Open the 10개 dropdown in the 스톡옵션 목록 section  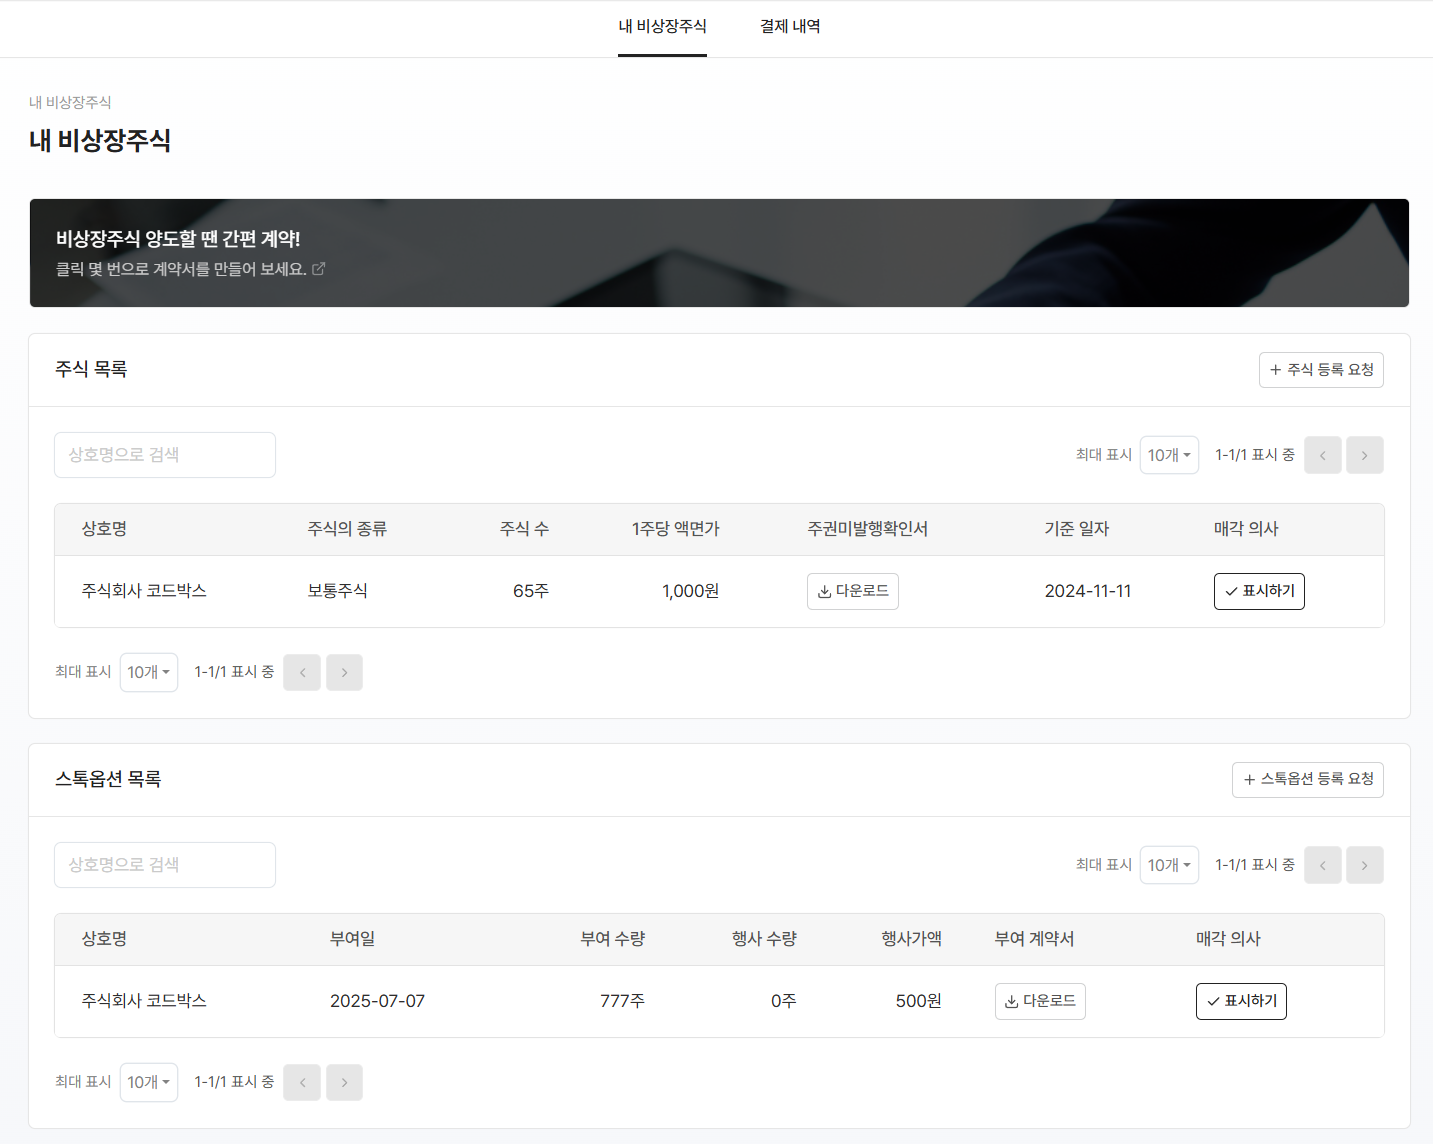(1169, 865)
